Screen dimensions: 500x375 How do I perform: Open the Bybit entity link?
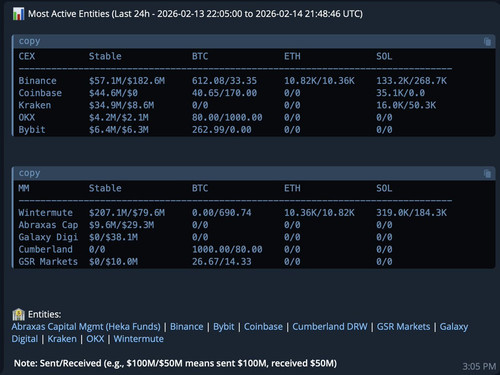pyautogui.click(x=224, y=327)
